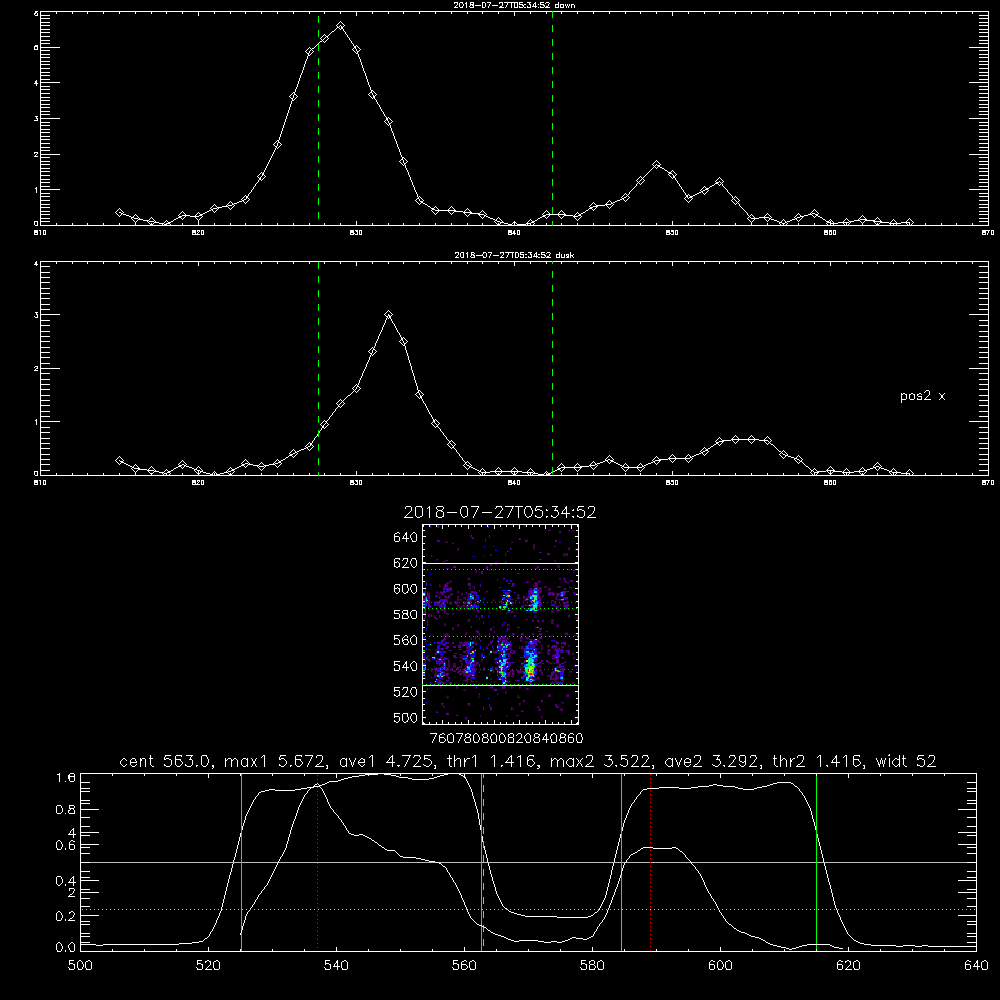Click 'ave2 3.292' in the bottom plot title
Viewport: 1000px width, 1000px height.
pyautogui.click(x=712, y=761)
